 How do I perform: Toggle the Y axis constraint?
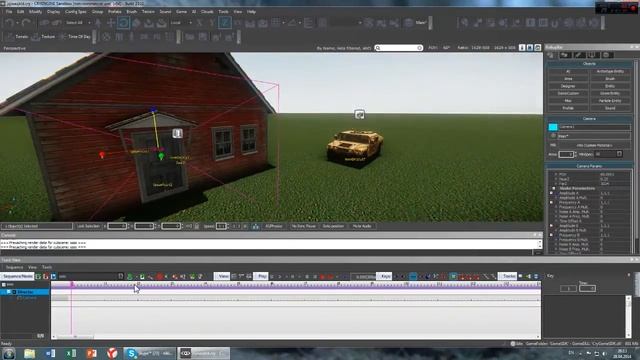point(212,23)
